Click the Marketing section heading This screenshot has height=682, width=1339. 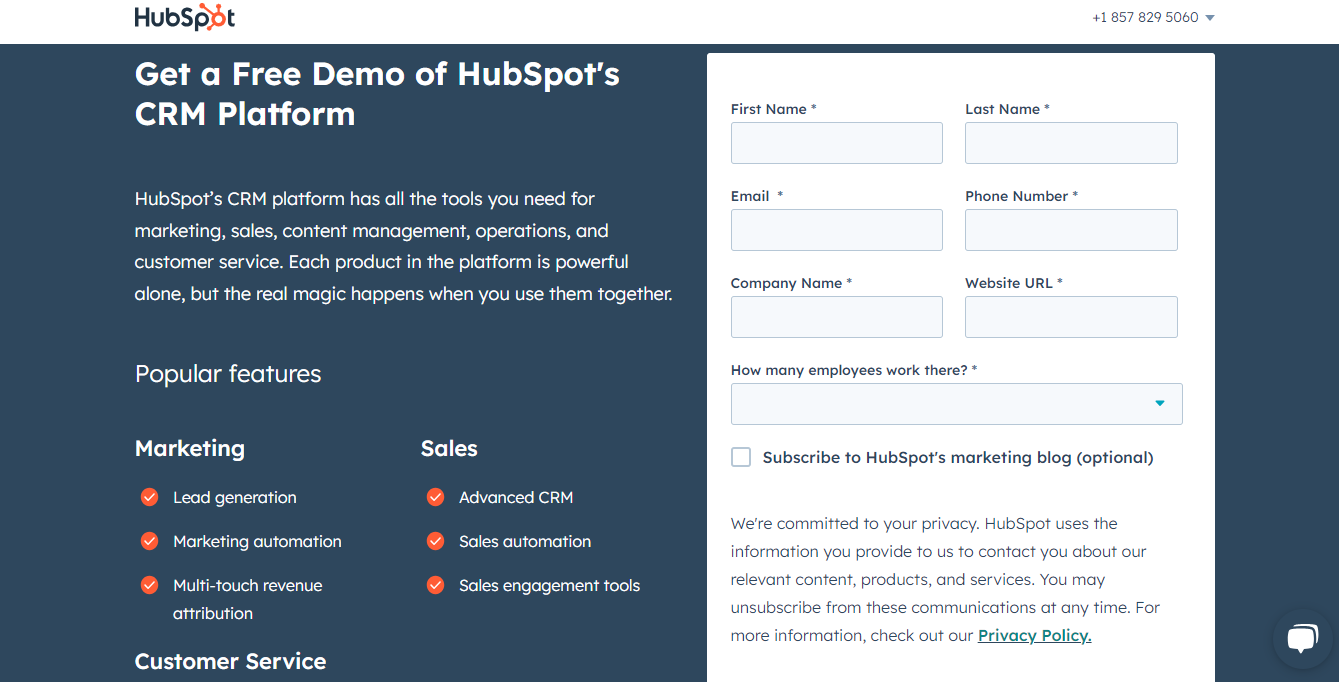pyautogui.click(x=190, y=448)
